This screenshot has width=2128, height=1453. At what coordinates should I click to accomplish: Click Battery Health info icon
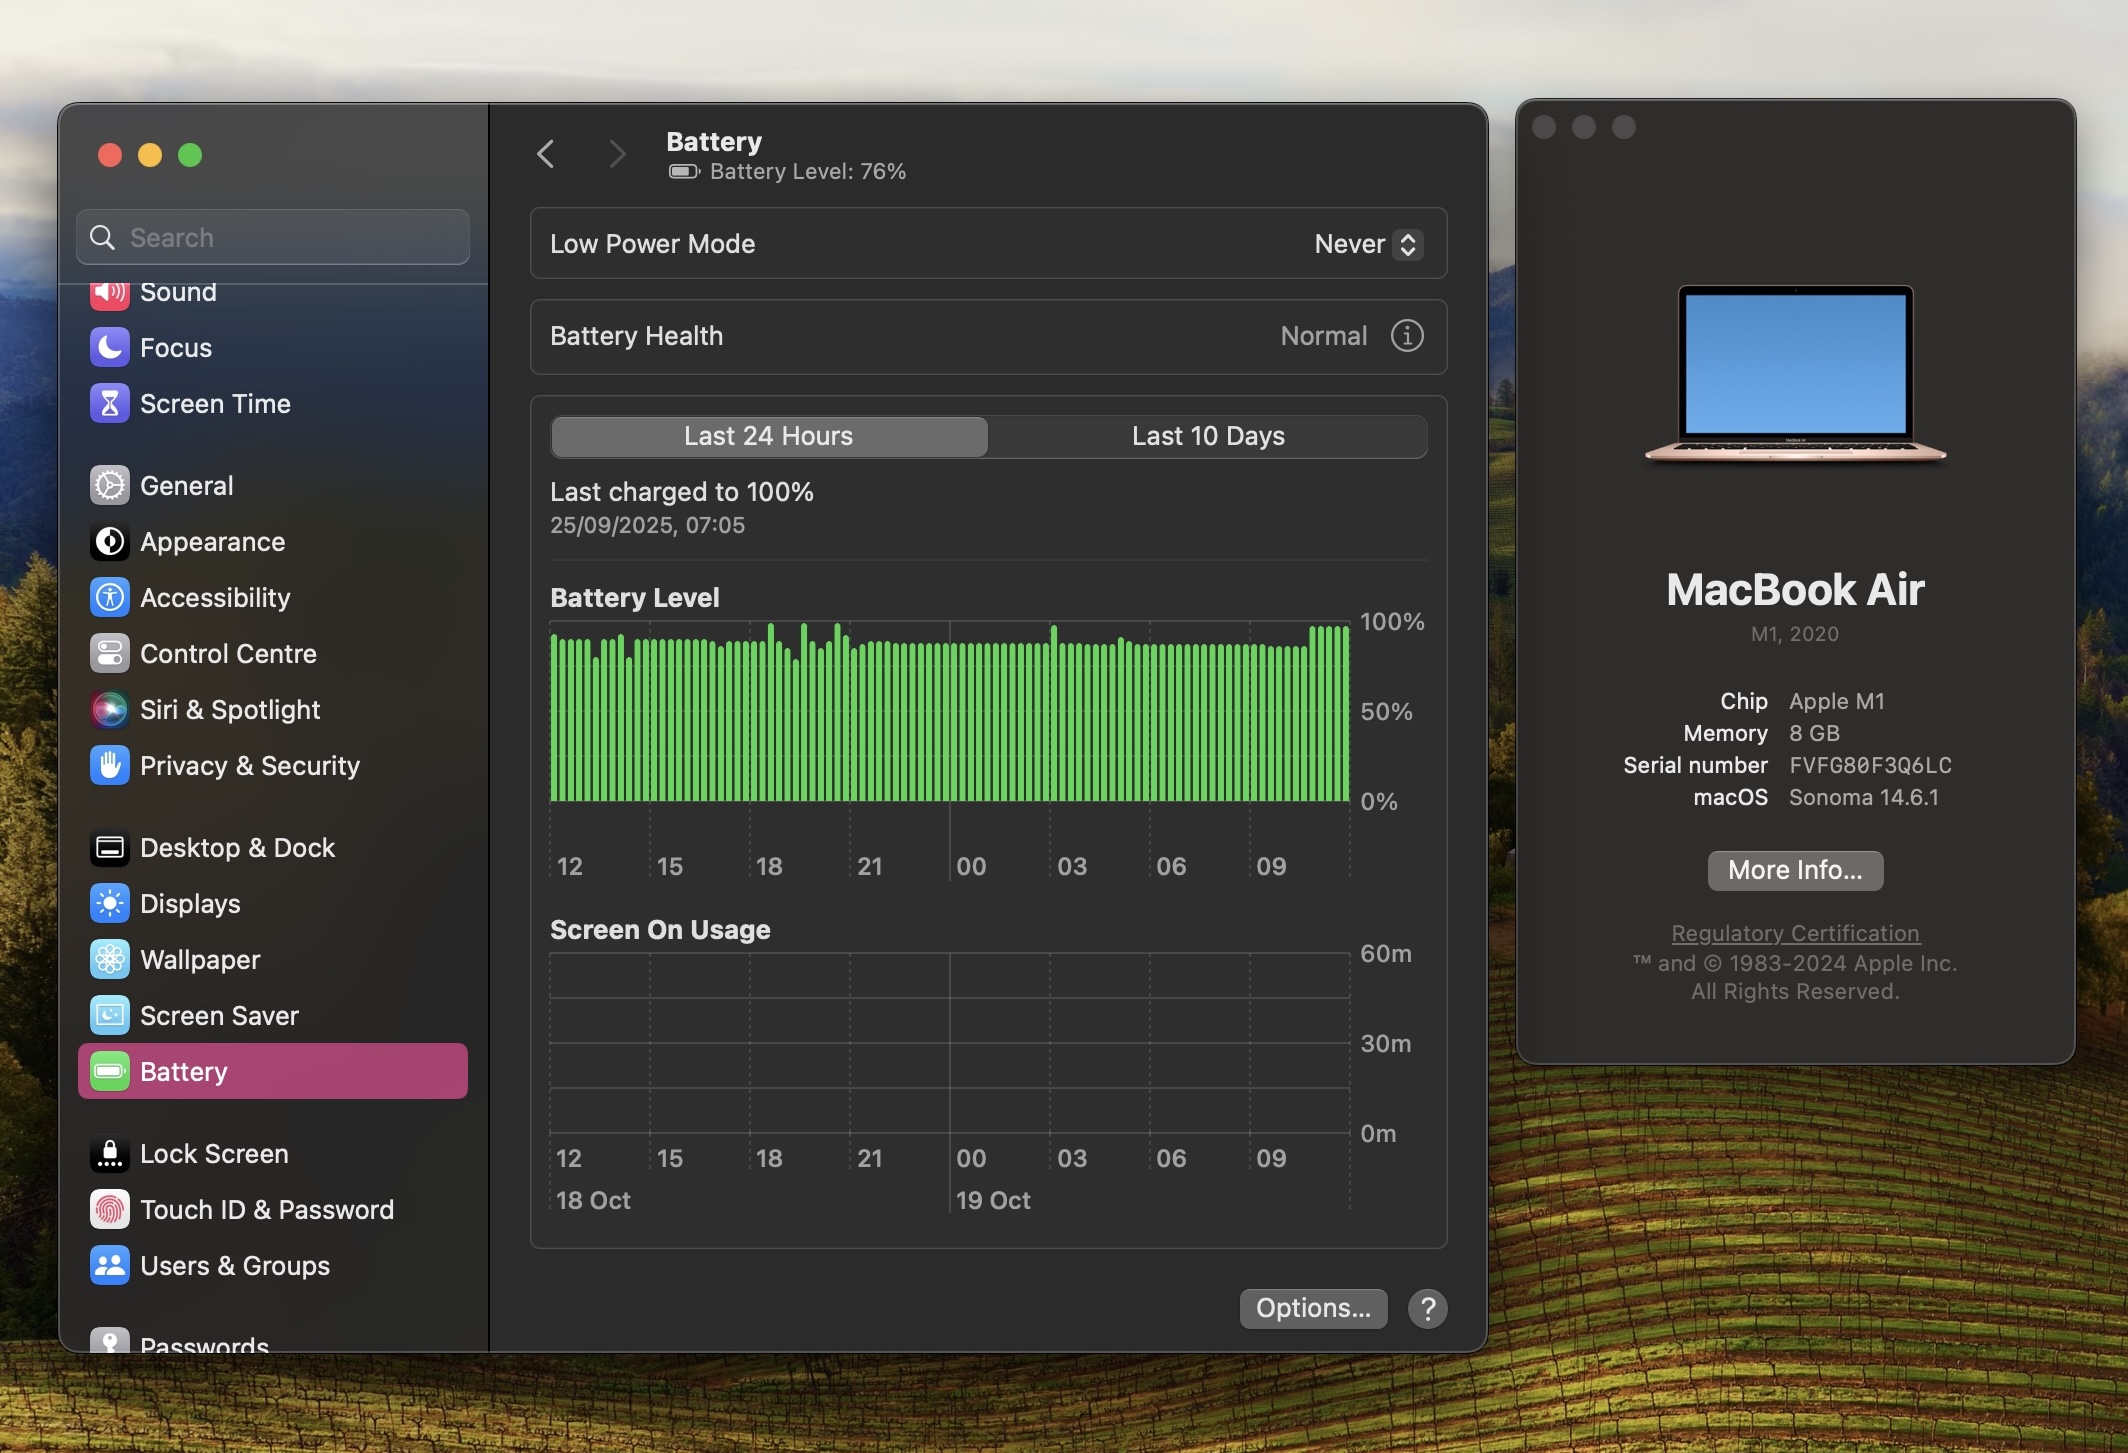click(x=1406, y=336)
